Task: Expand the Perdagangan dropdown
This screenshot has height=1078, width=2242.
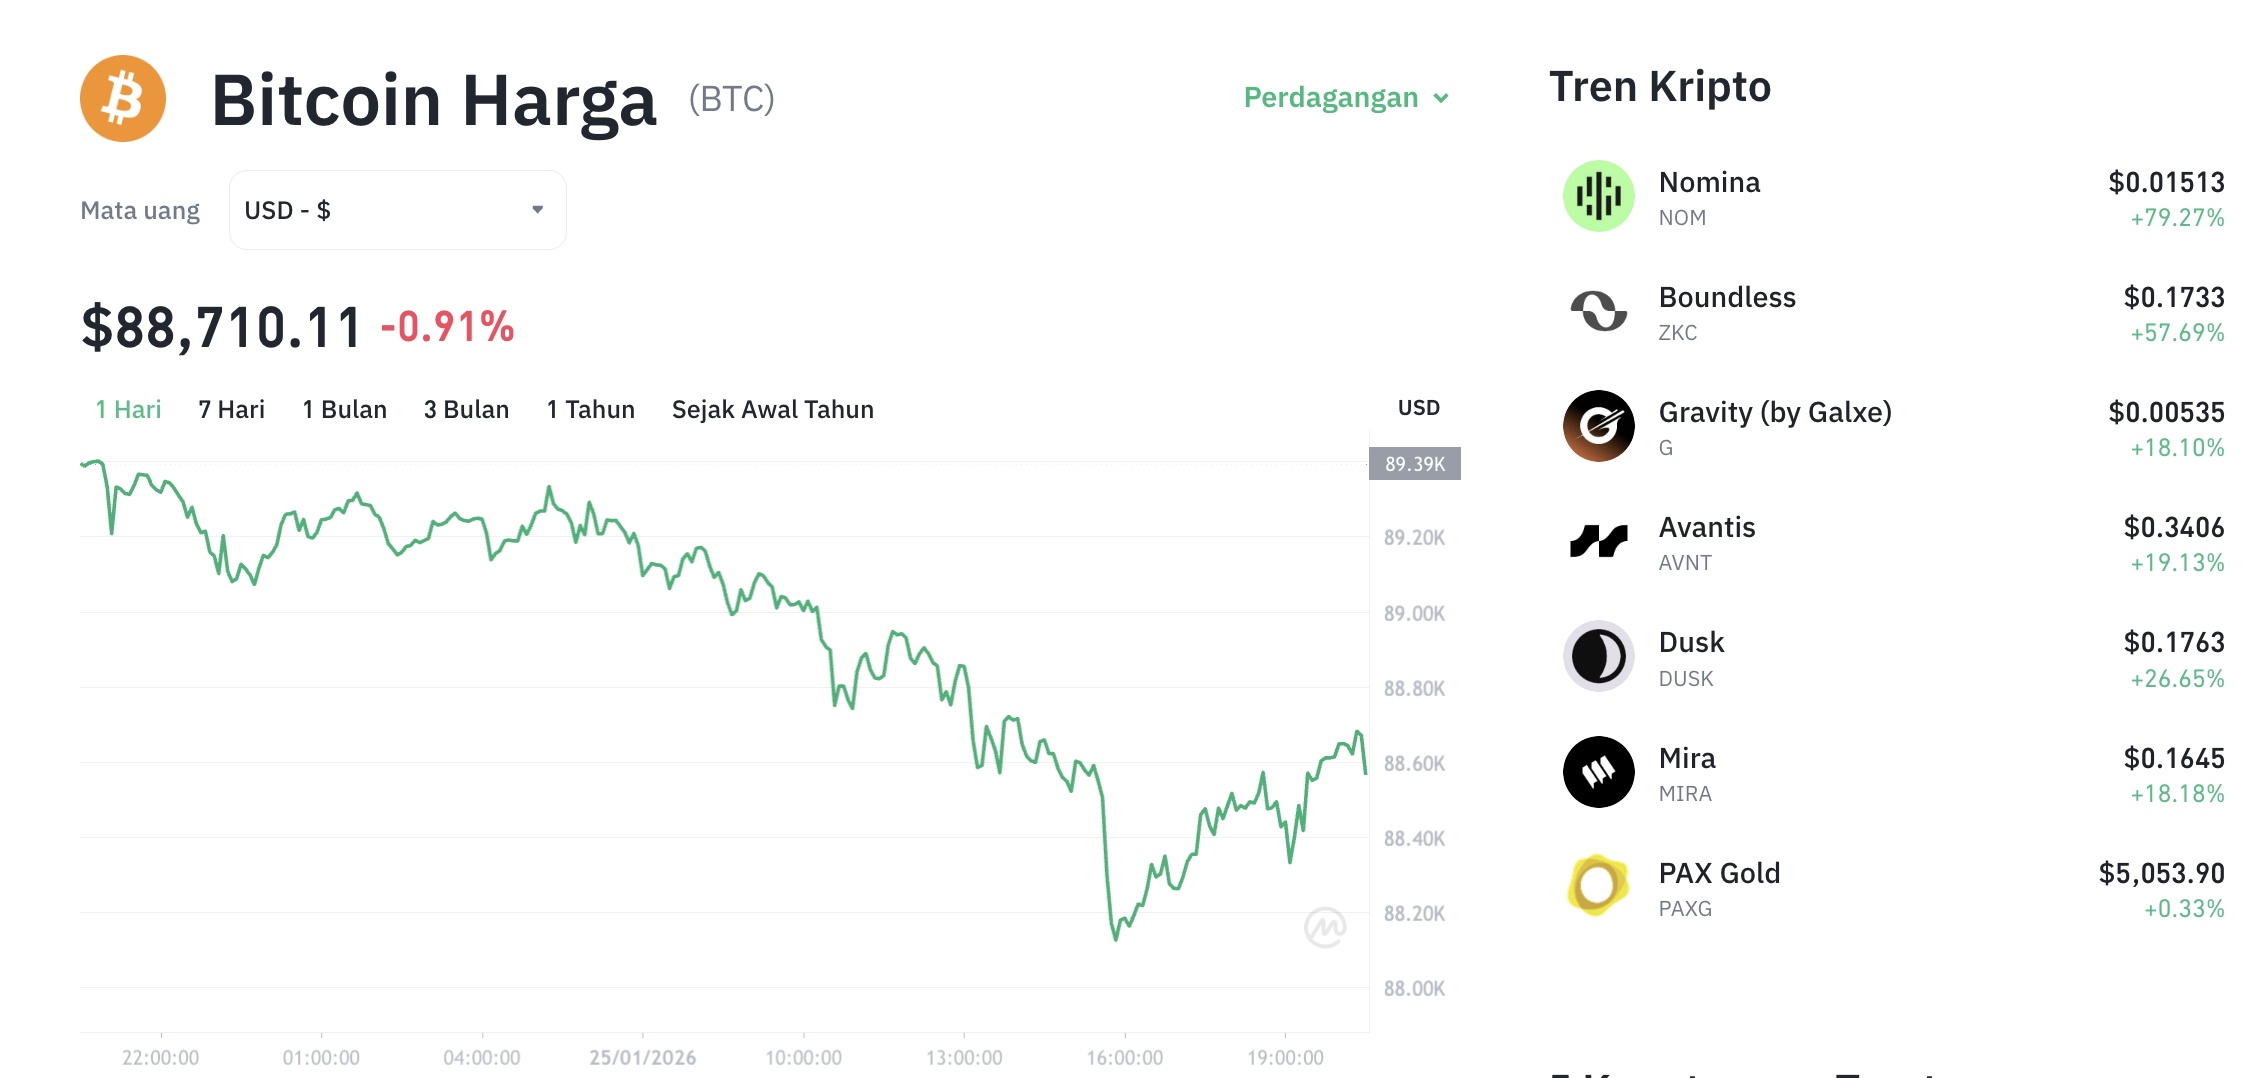Action: [1344, 97]
